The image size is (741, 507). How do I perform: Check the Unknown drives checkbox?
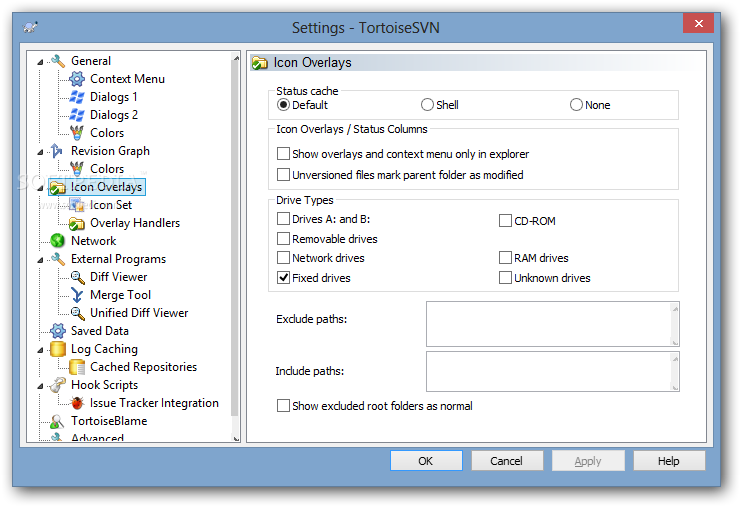(x=505, y=277)
